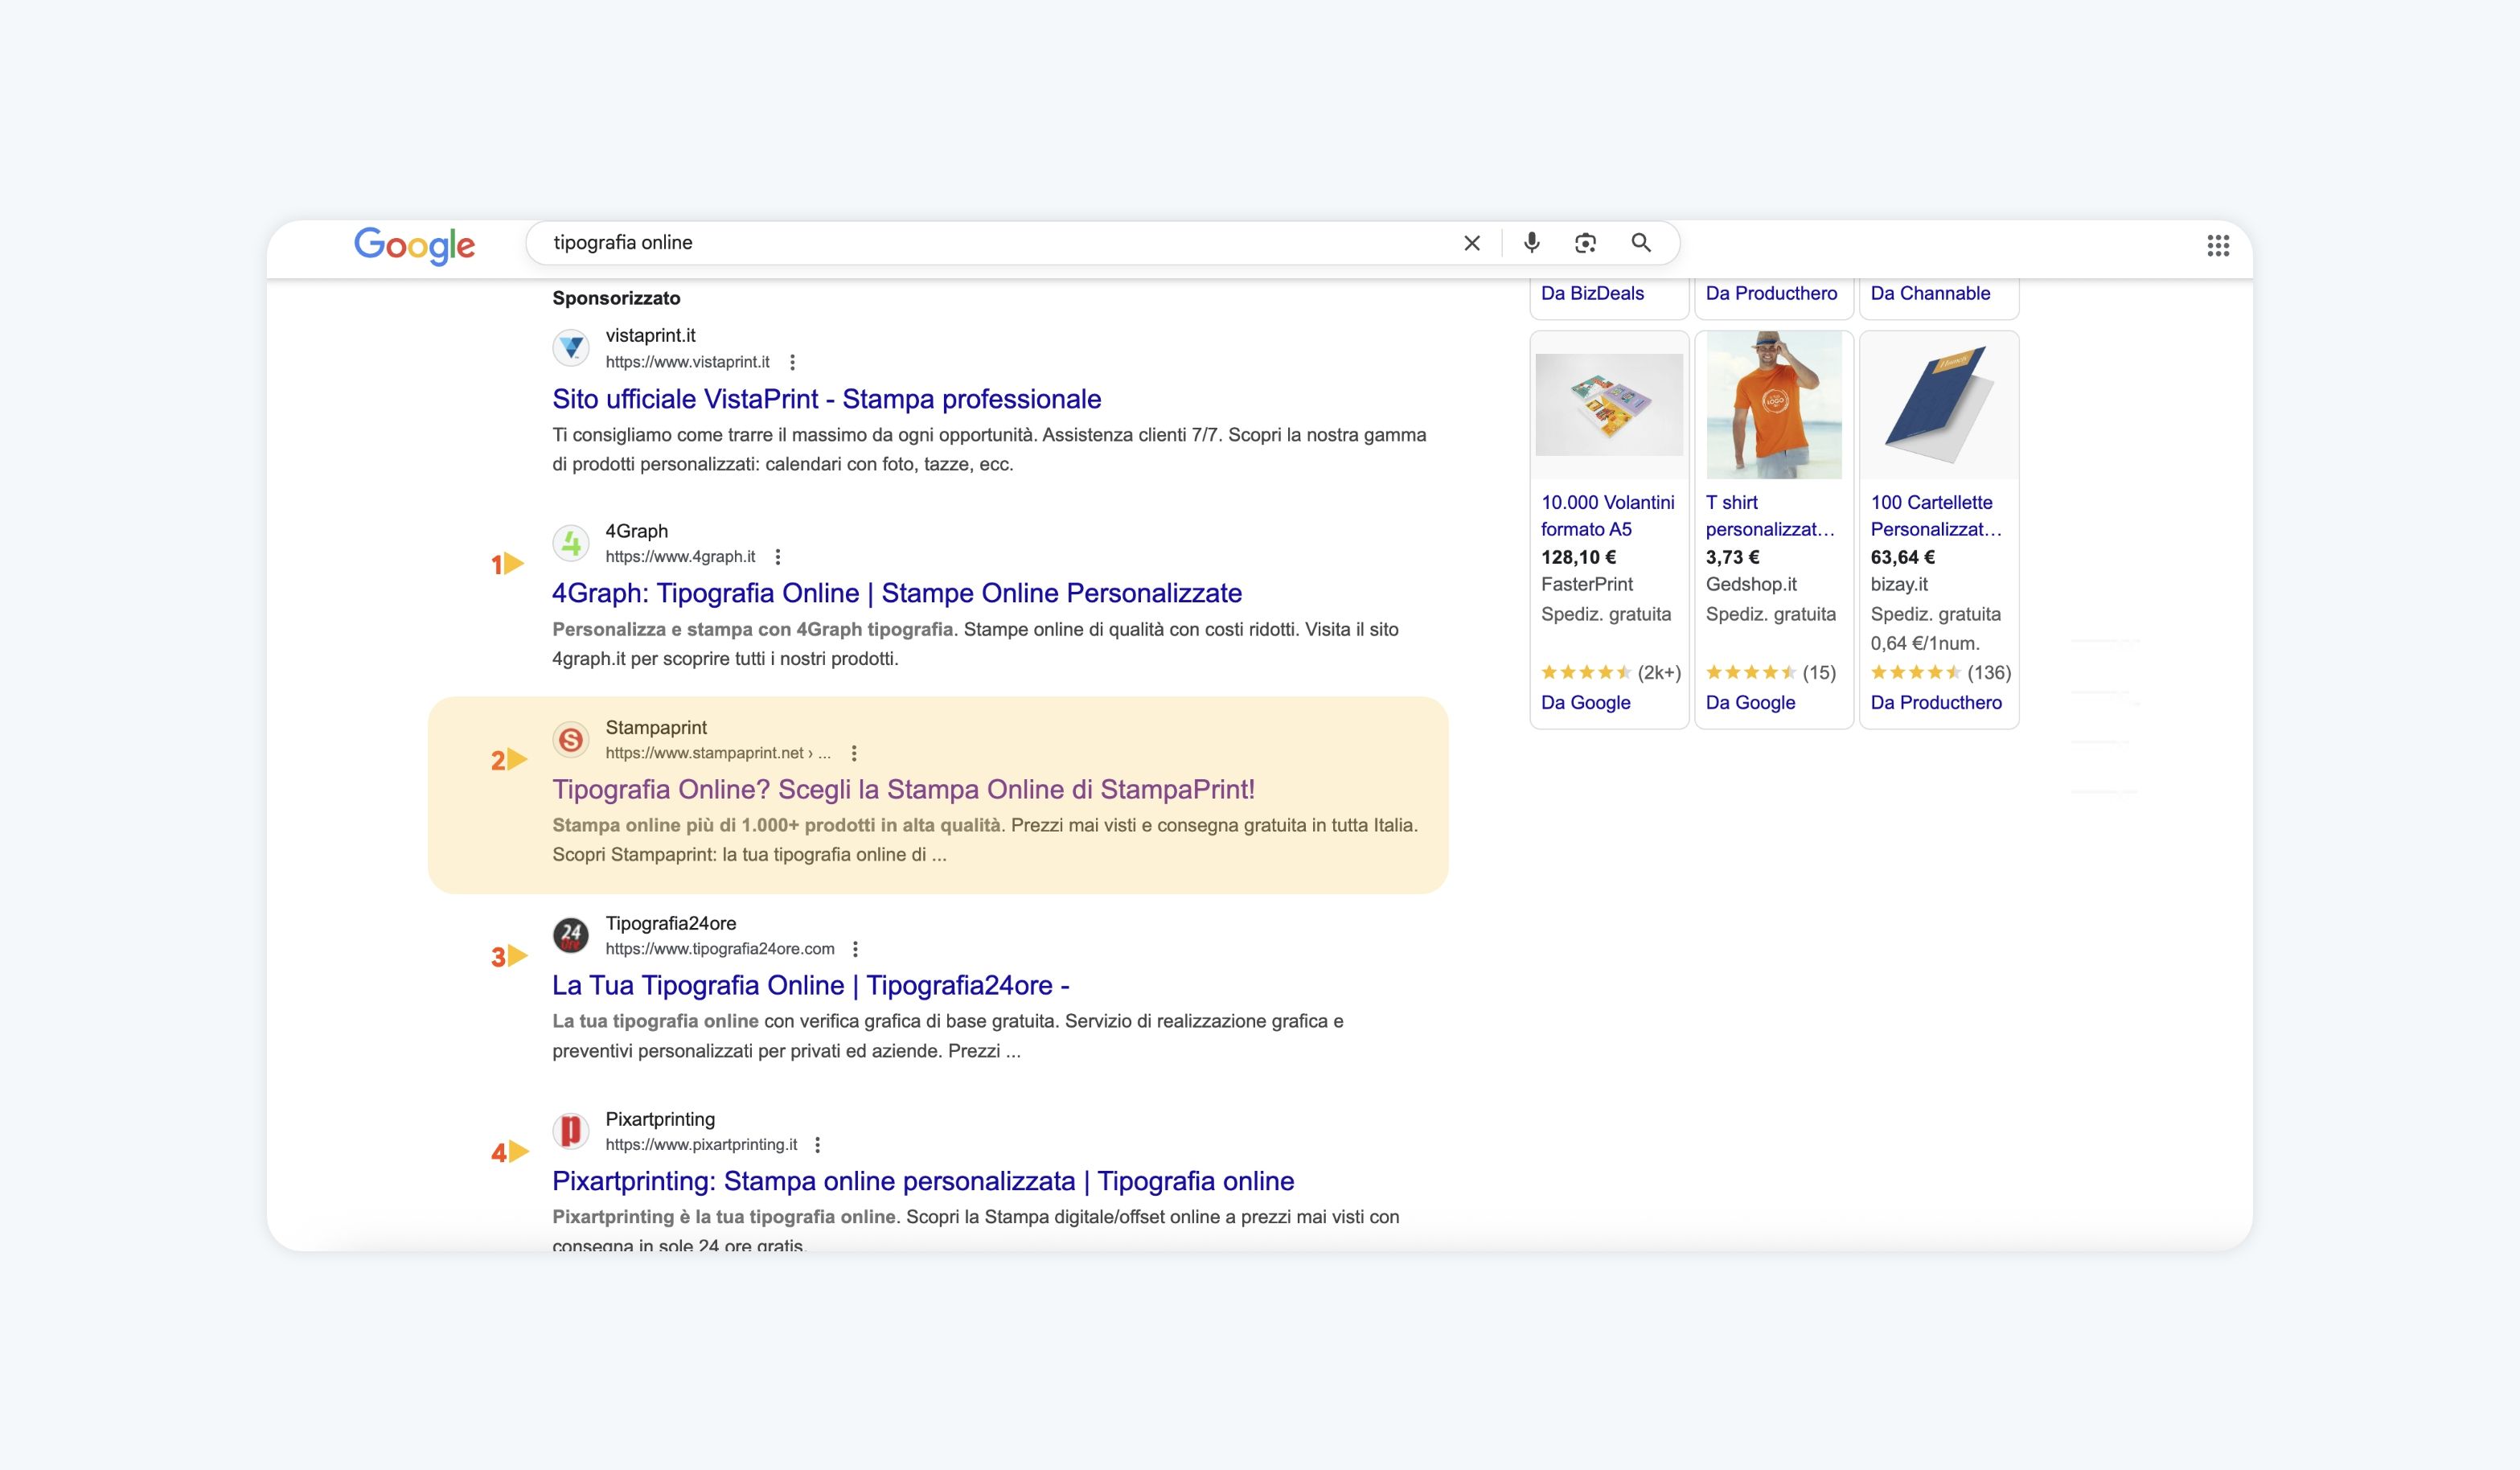Open 'Pixartprinting: Stampa online personalizzata' result
The height and width of the screenshot is (1470, 2520).
[x=923, y=1181]
